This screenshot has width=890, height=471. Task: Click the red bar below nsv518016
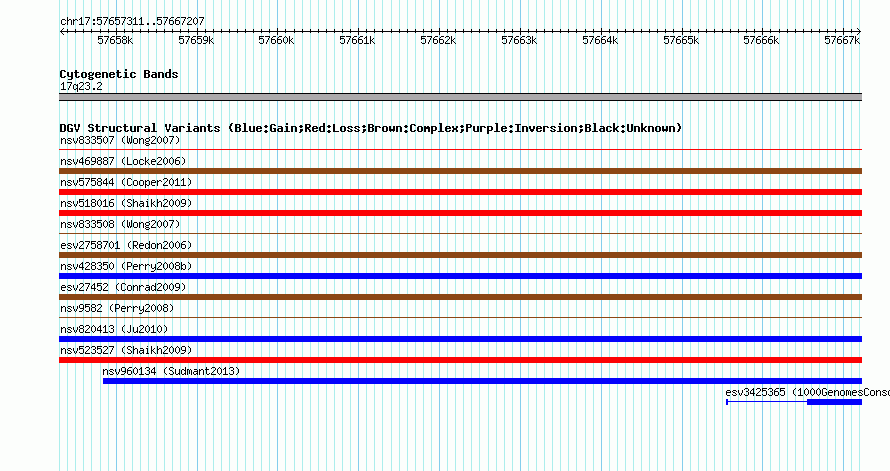(x=460, y=213)
